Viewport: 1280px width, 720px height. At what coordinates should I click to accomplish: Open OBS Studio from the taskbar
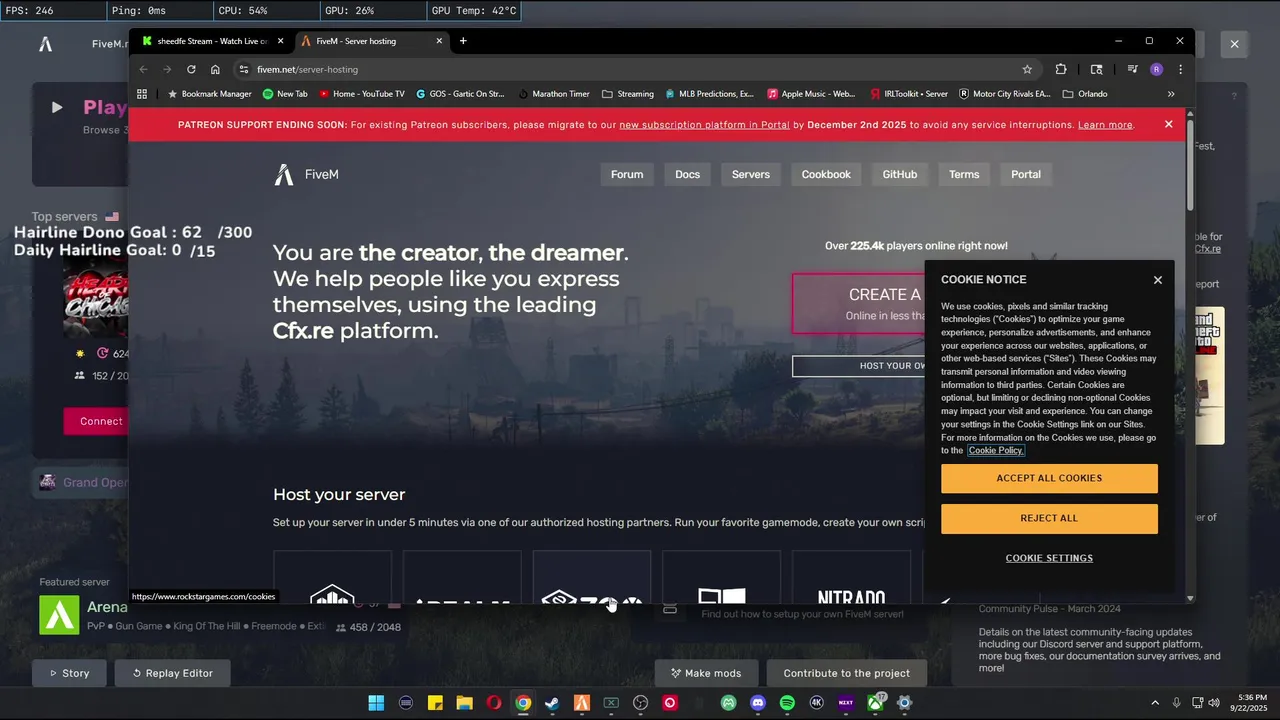640,703
